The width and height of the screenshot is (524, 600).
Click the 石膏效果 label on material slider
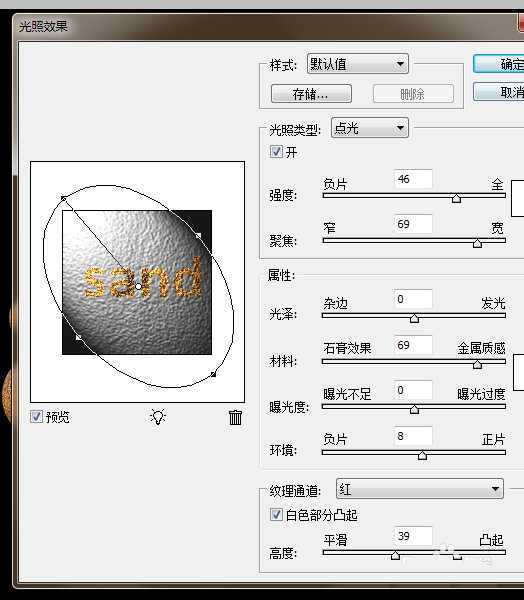click(x=347, y=348)
